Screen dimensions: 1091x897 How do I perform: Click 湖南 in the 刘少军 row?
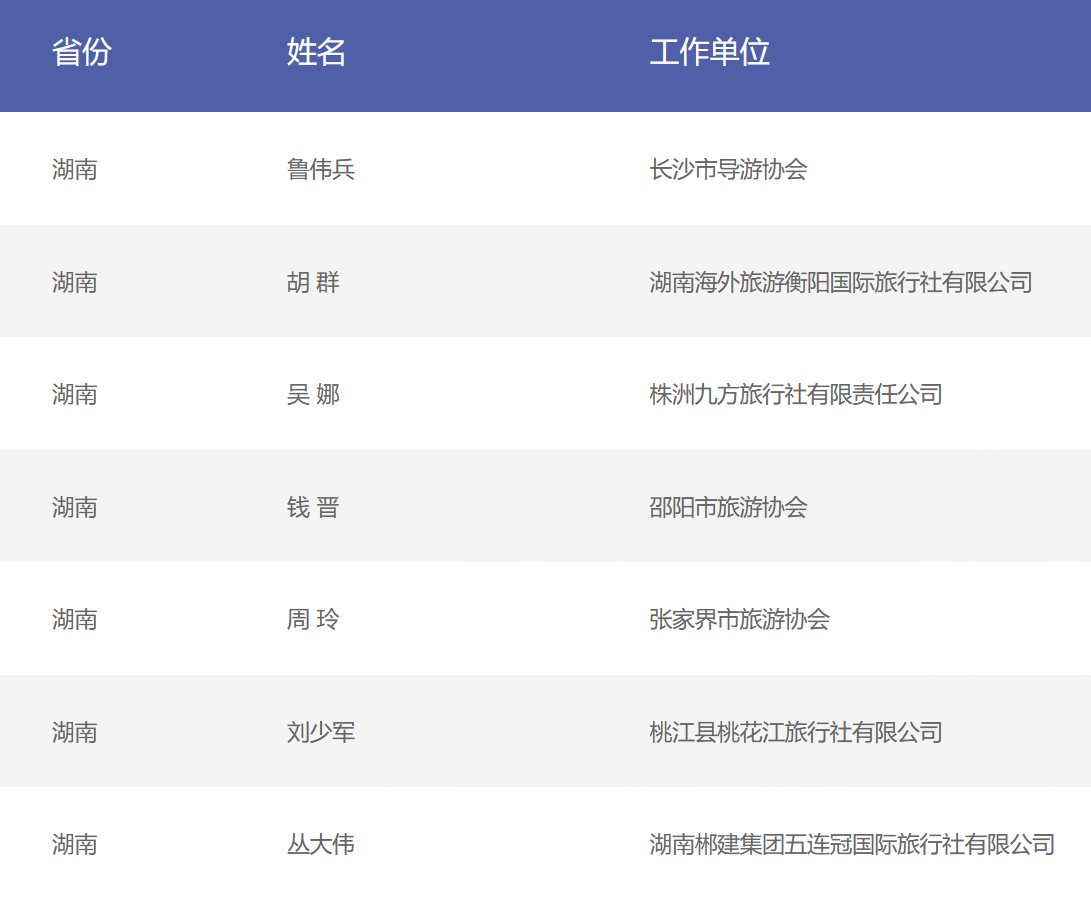pos(75,732)
